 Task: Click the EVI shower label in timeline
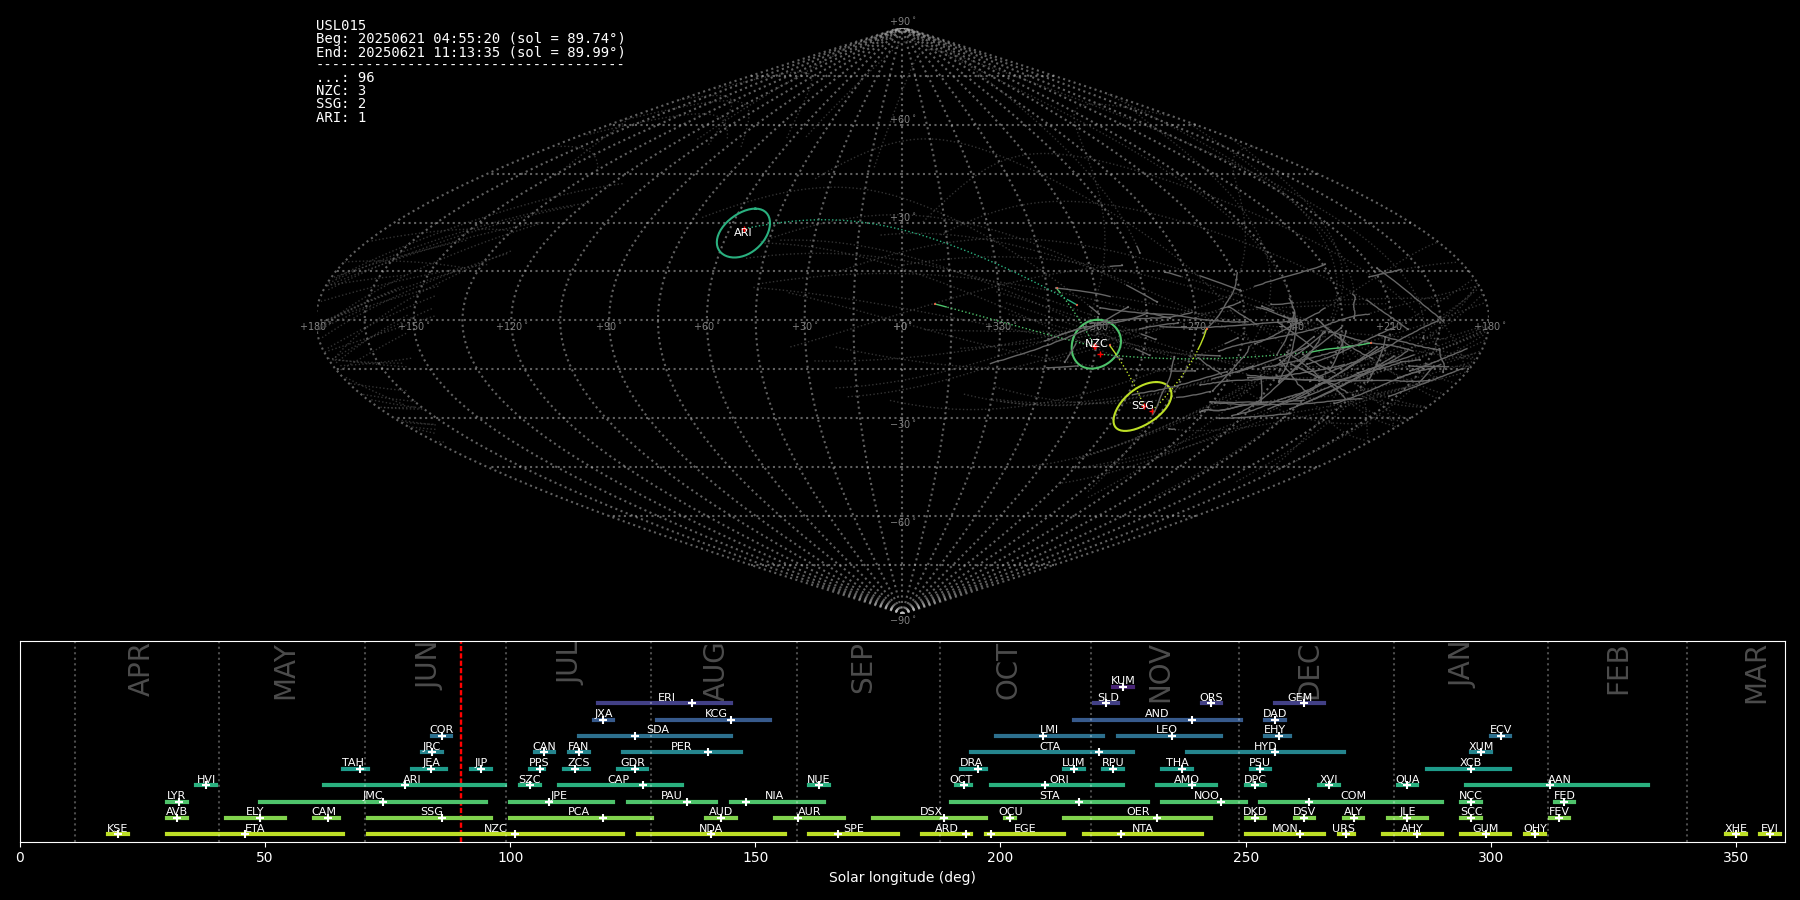(x=1769, y=829)
